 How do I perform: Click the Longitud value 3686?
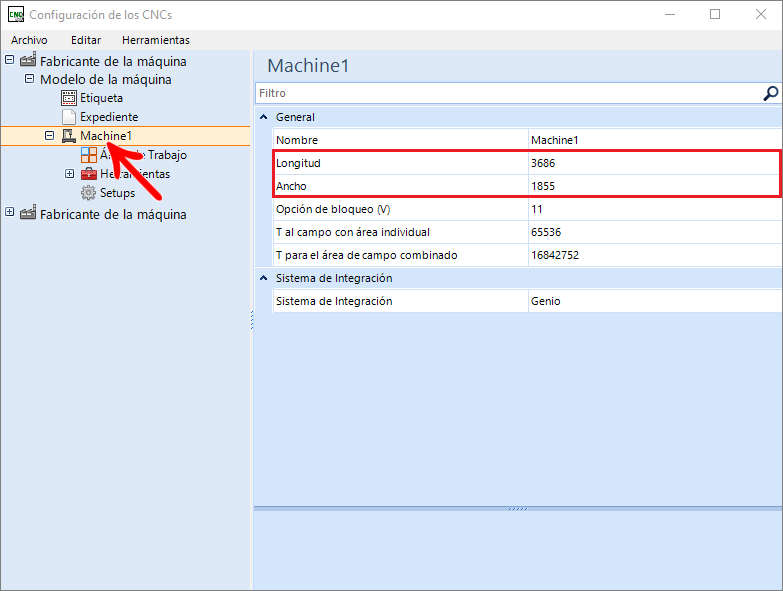655,163
